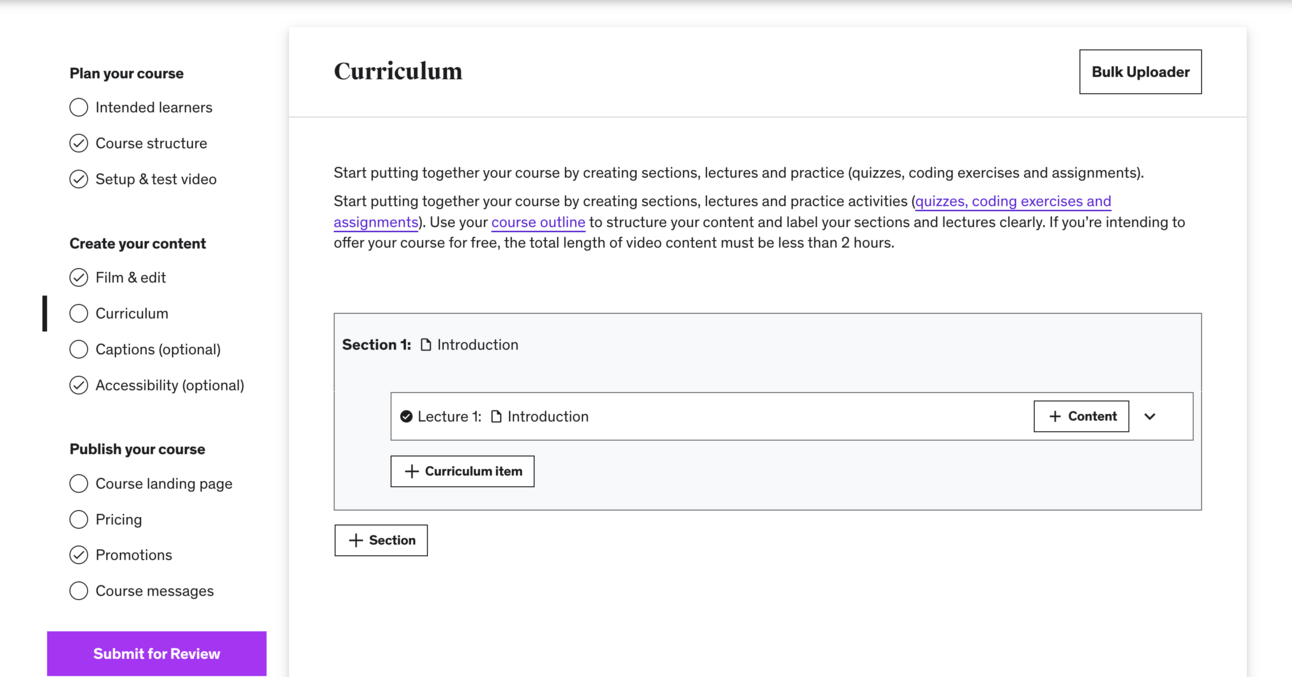Select the Pricing circle in sidebar

tap(79, 519)
